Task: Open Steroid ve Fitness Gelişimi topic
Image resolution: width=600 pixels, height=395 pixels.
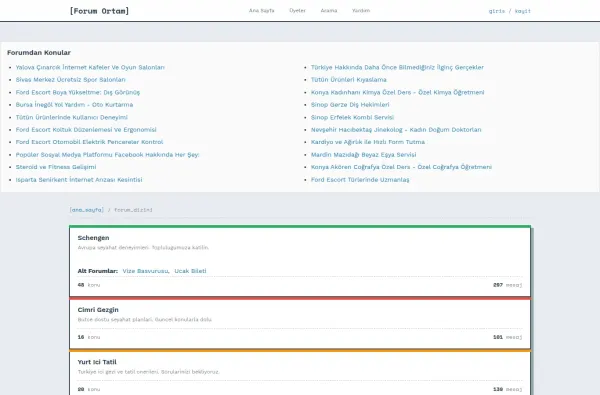Action: click(x=56, y=167)
